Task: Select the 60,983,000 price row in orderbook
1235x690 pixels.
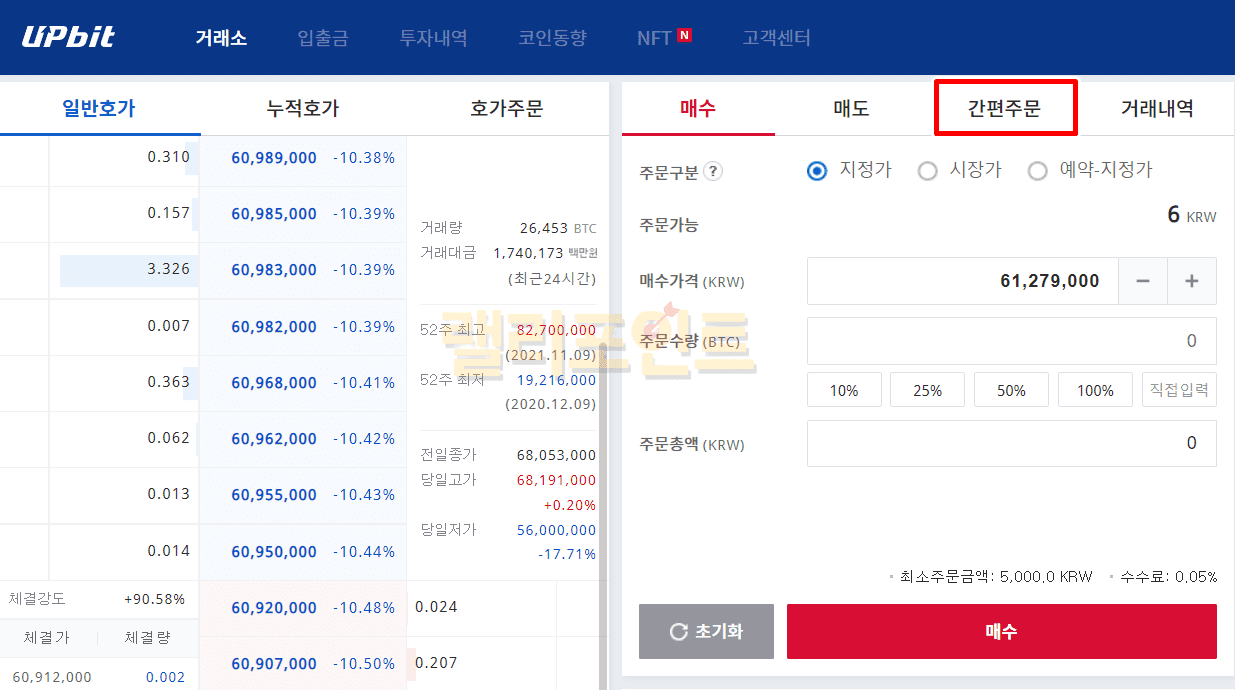Action: coord(274,270)
